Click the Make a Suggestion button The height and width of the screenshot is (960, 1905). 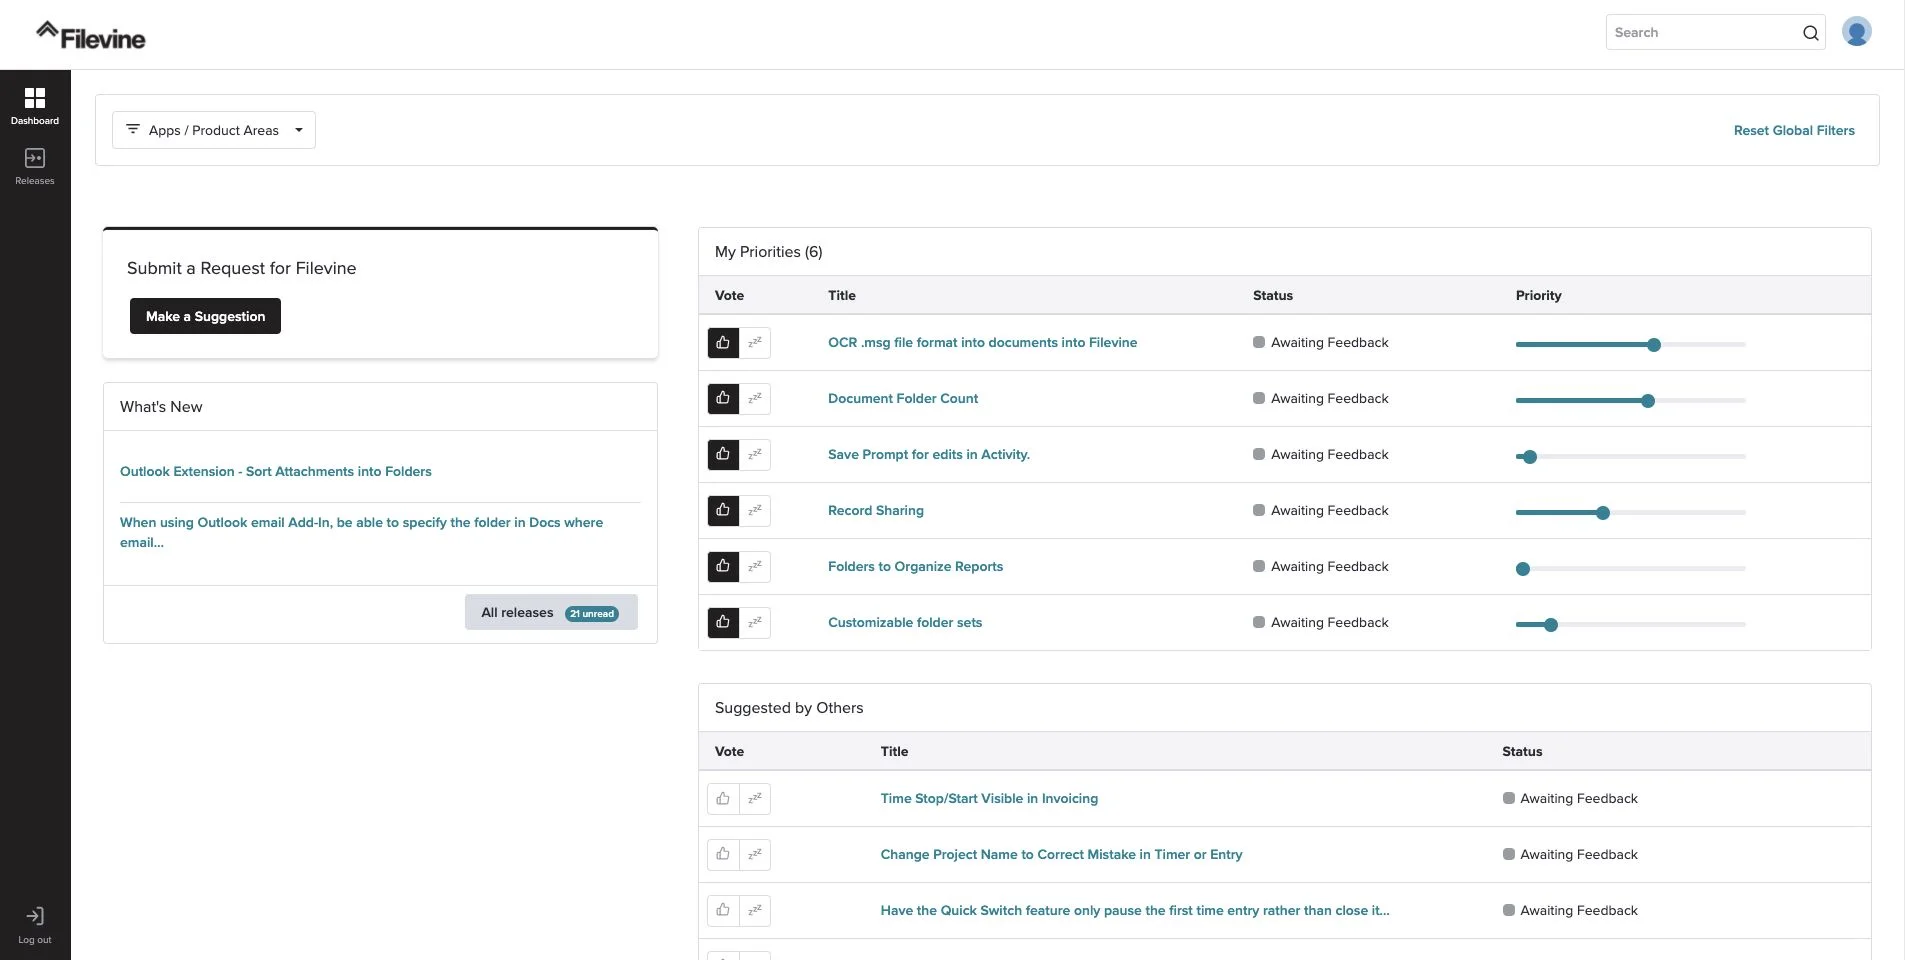pos(205,316)
